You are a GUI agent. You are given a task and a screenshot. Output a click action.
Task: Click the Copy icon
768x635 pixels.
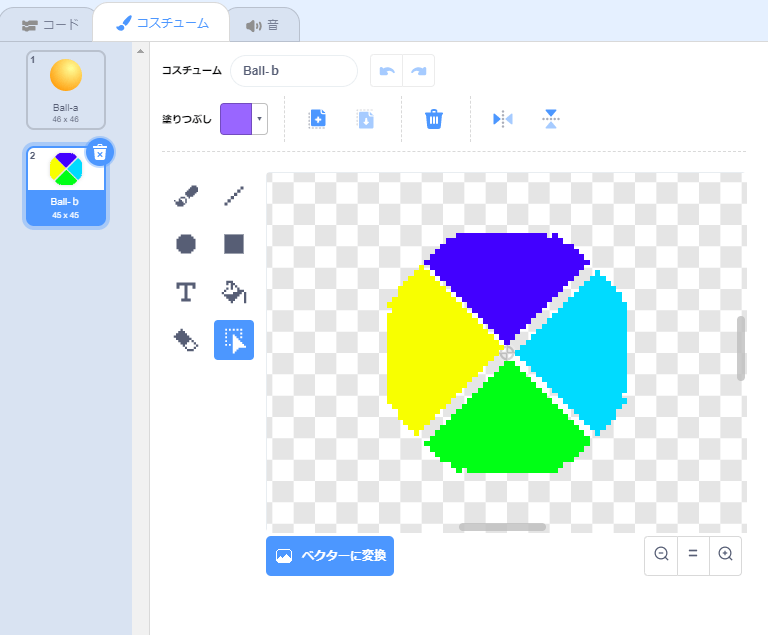(317, 119)
